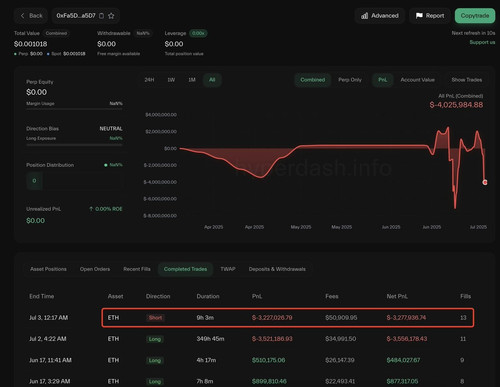Open the Deposits & Withdrawals tab
Viewport: 500px width, 387px height.
pos(277,269)
